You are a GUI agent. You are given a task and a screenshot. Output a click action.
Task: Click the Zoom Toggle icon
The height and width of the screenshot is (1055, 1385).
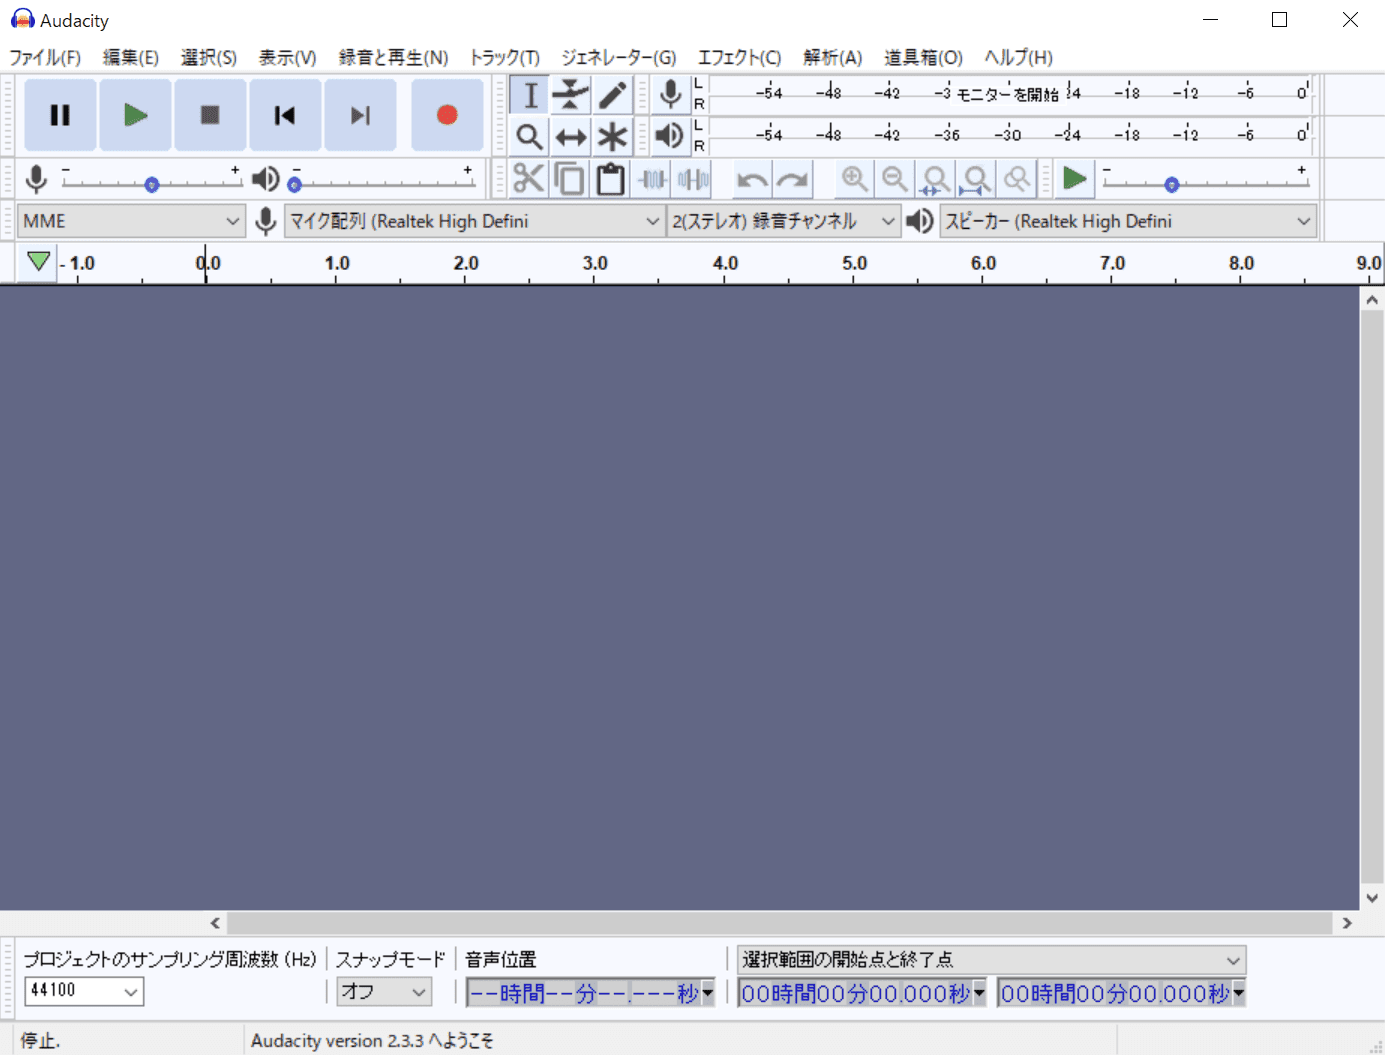pos(1016,179)
